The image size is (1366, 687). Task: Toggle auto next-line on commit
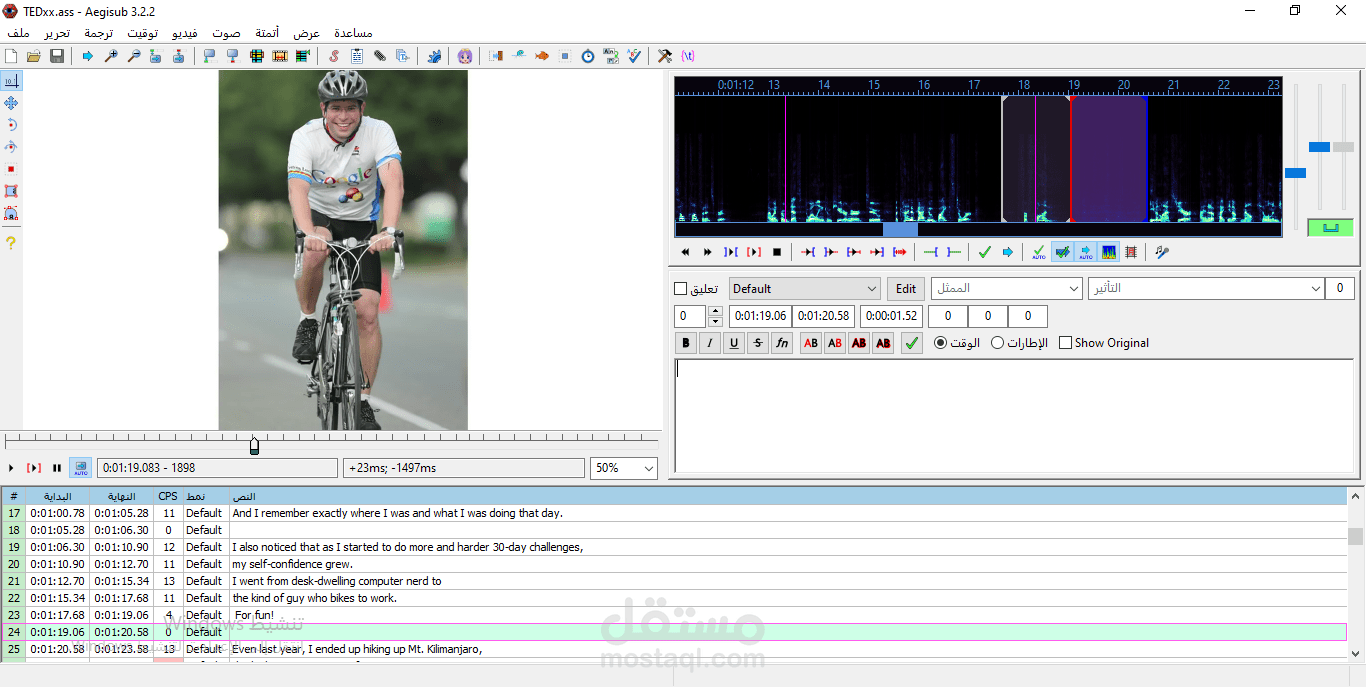coord(1062,252)
